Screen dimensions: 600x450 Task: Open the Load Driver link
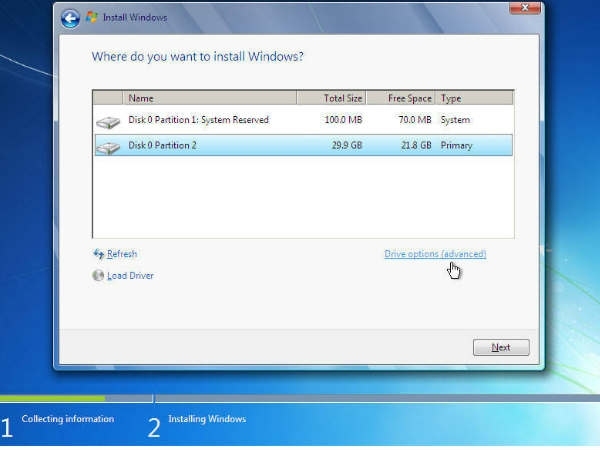tap(130, 276)
